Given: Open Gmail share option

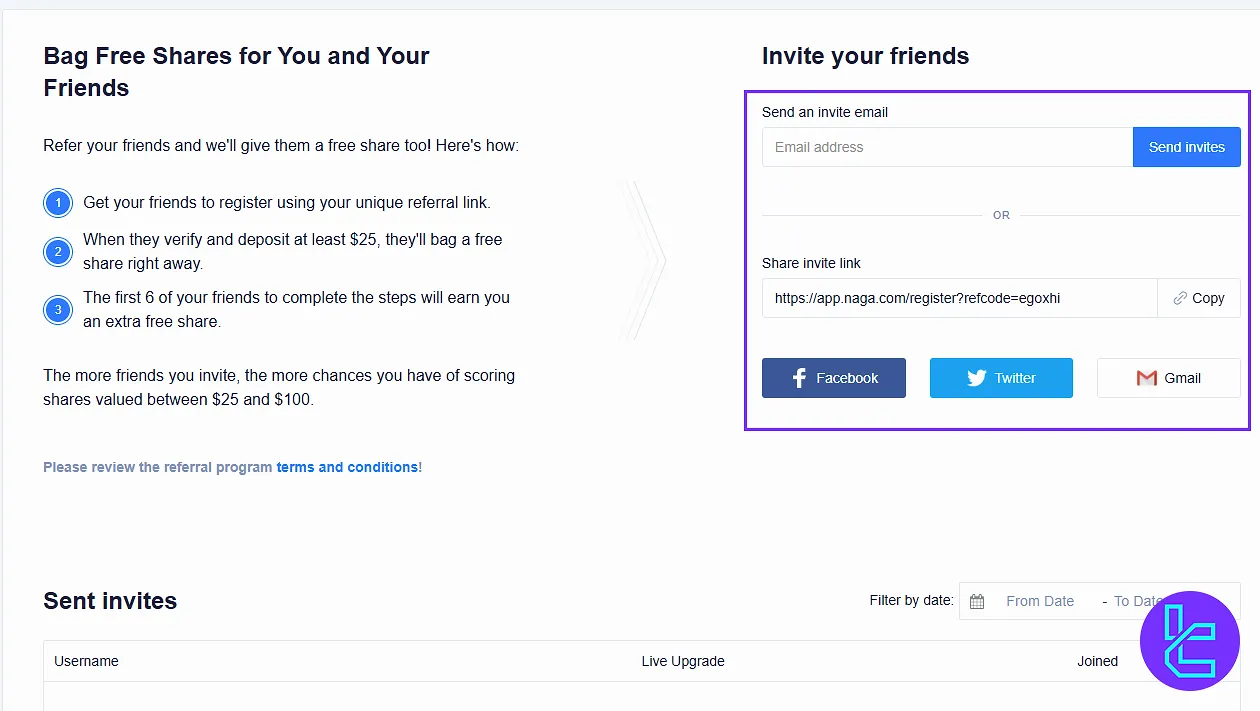Looking at the screenshot, I should tap(1168, 378).
